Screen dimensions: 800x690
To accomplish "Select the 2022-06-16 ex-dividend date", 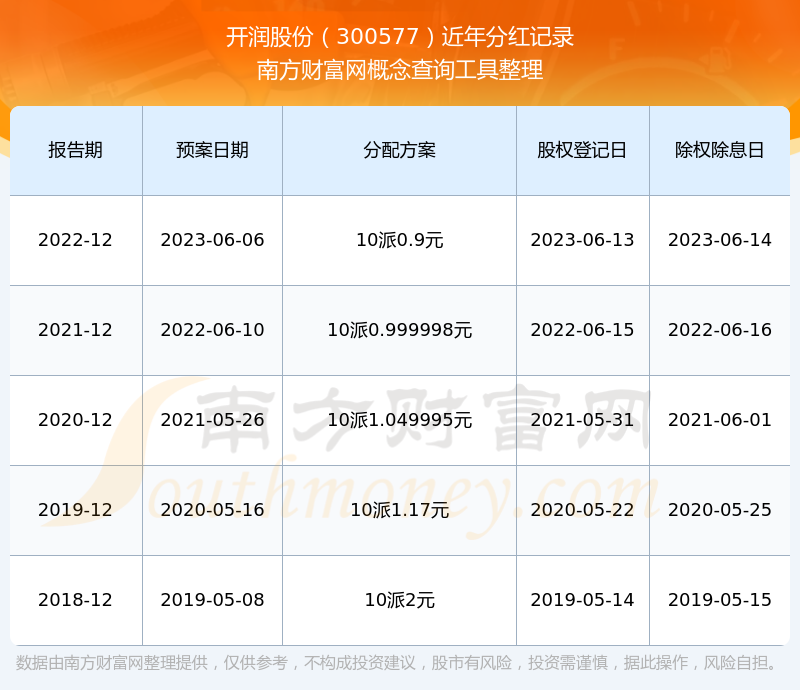I will [719, 330].
